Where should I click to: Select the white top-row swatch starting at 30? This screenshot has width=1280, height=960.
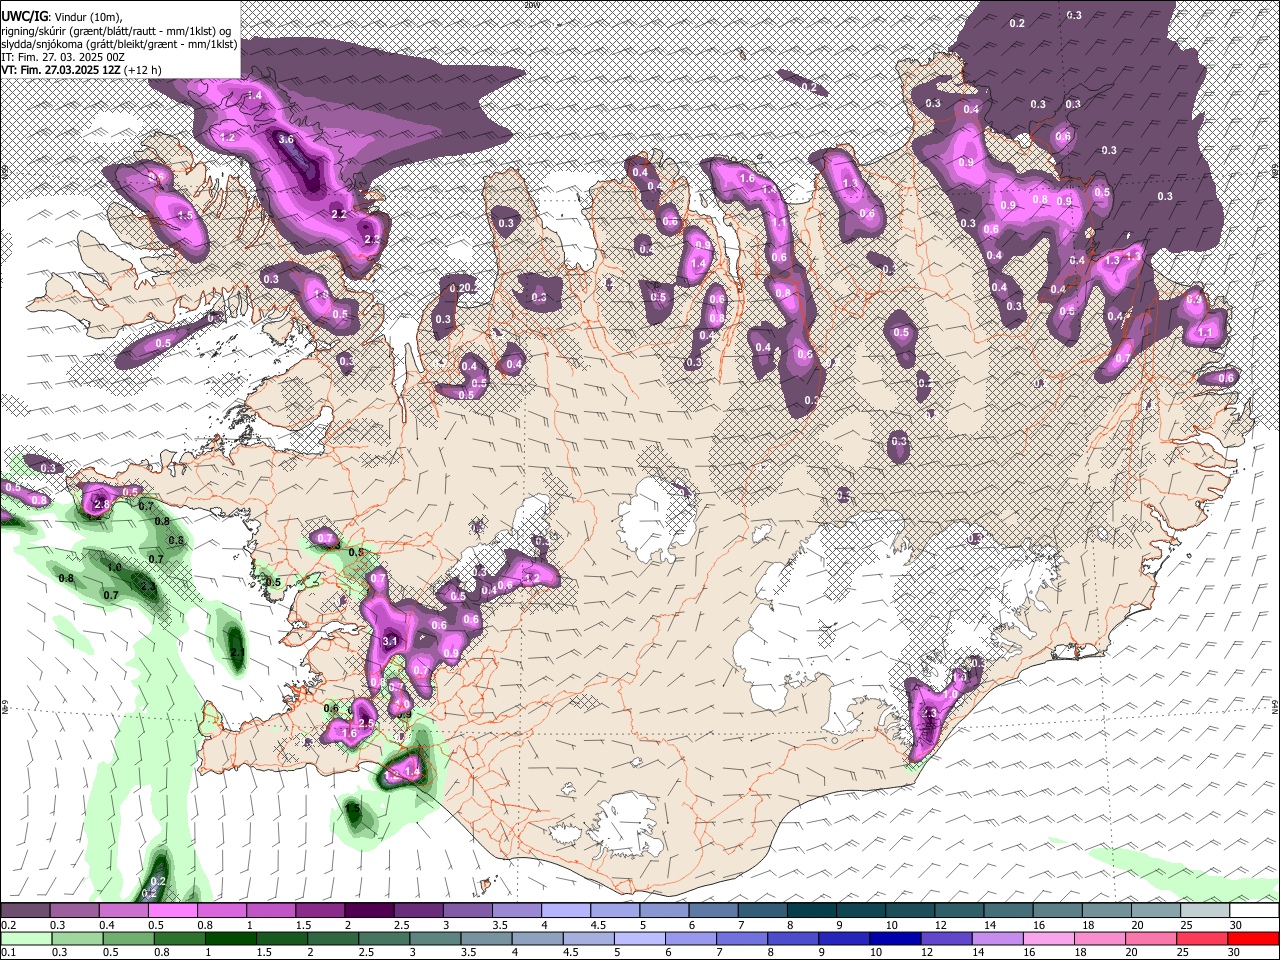click(1254, 911)
